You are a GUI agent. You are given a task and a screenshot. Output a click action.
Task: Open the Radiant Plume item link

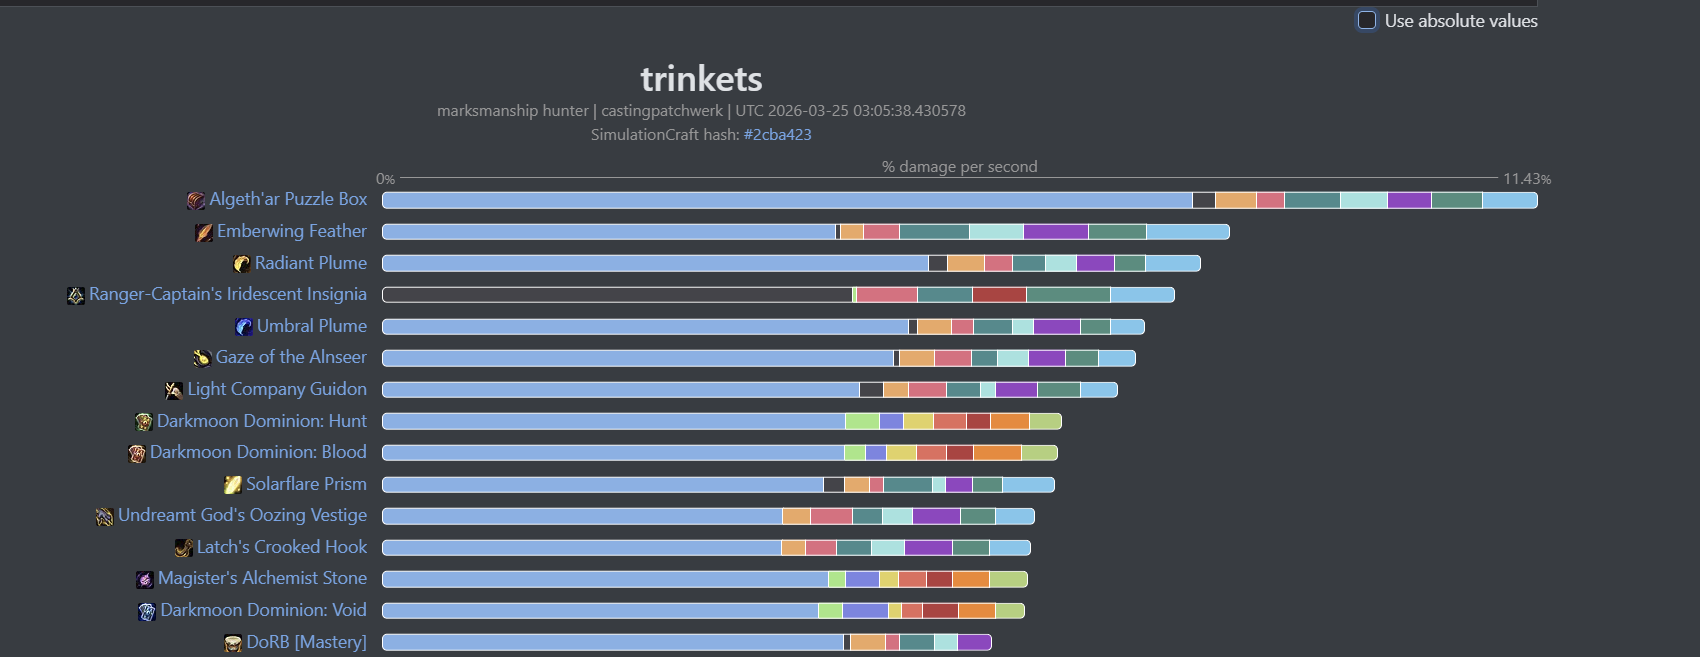(311, 263)
